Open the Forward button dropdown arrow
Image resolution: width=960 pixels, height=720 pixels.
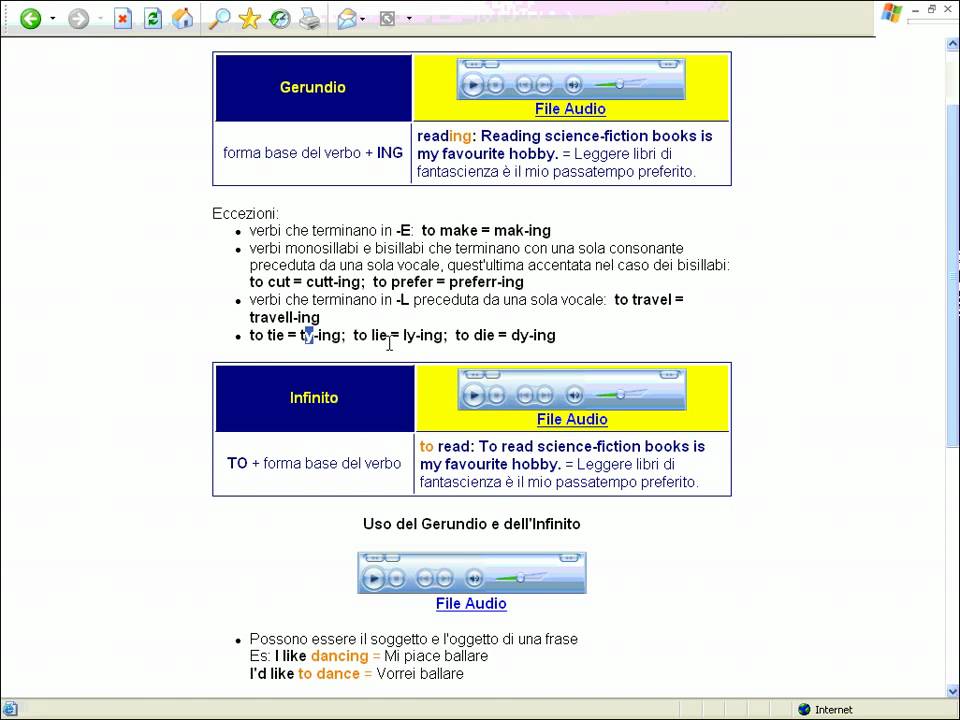pos(100,18)
